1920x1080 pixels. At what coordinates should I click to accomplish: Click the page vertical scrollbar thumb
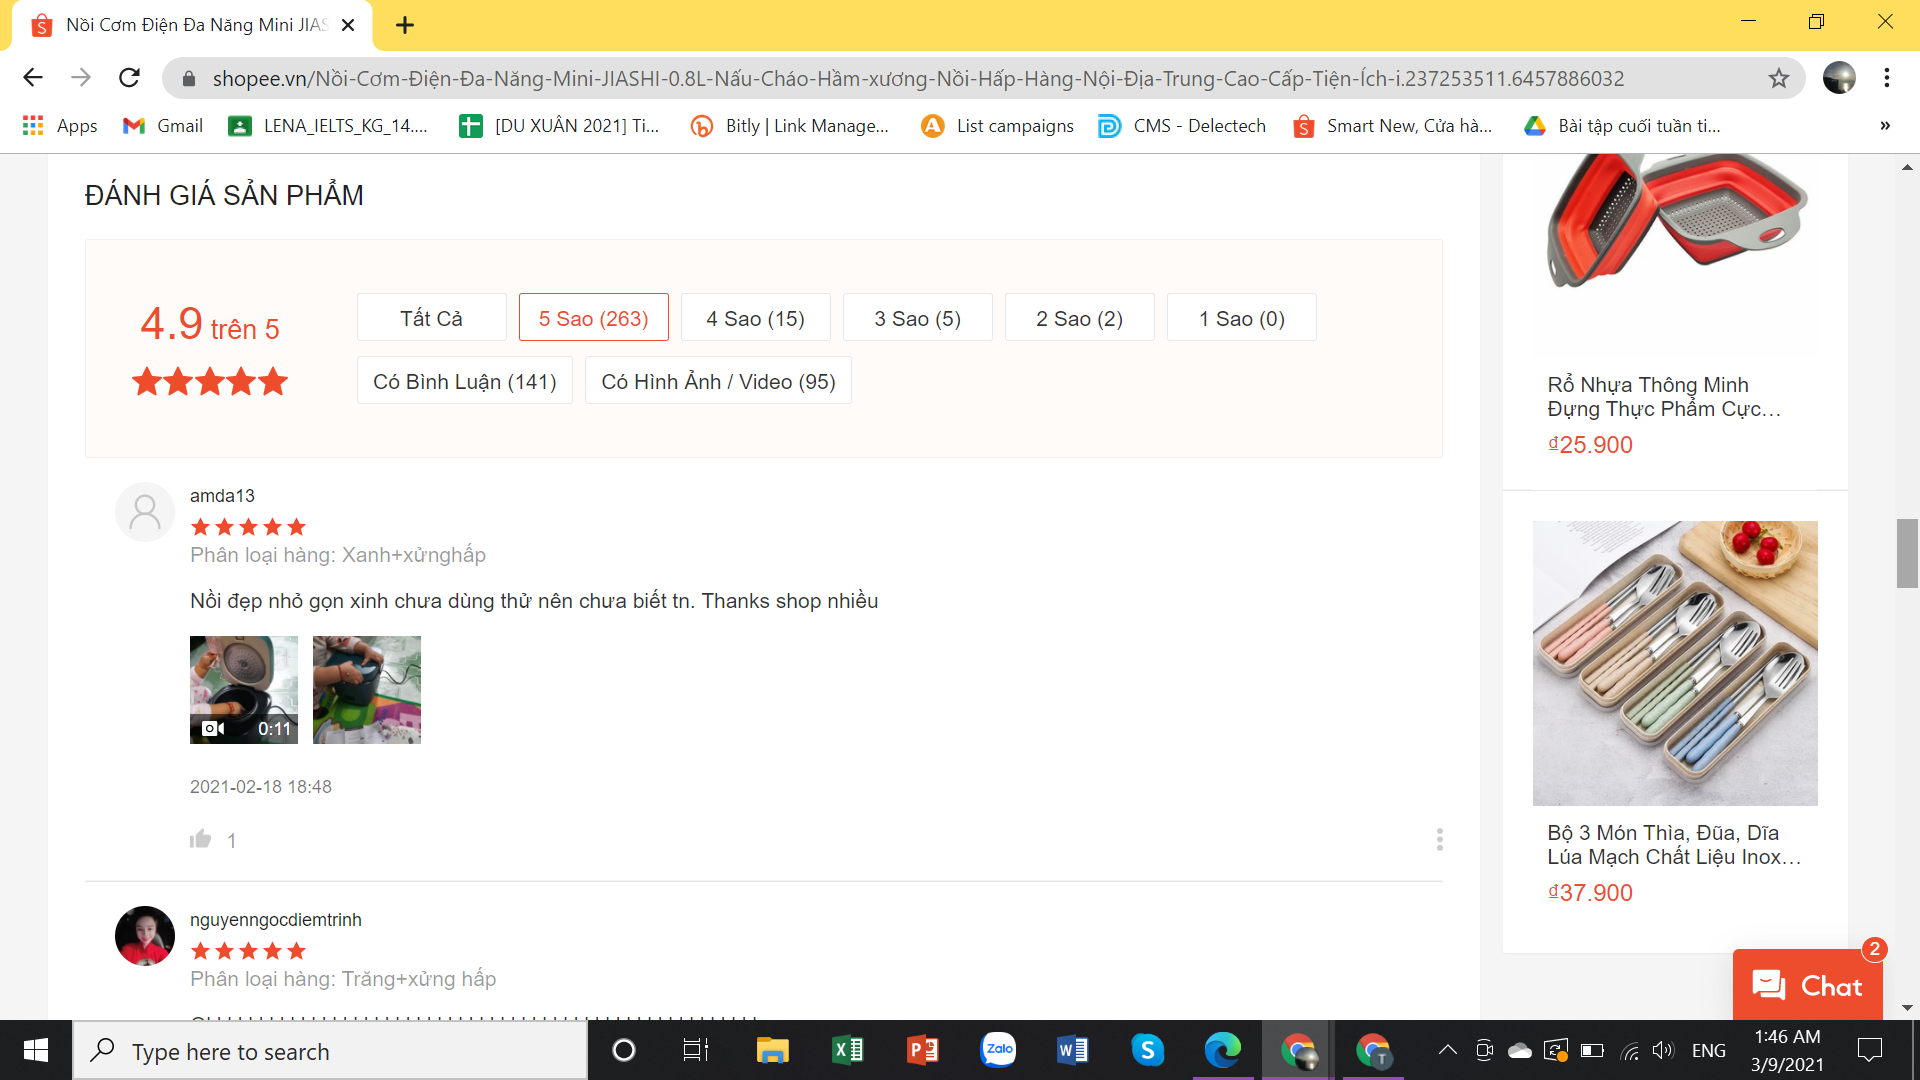point(1906,553)
